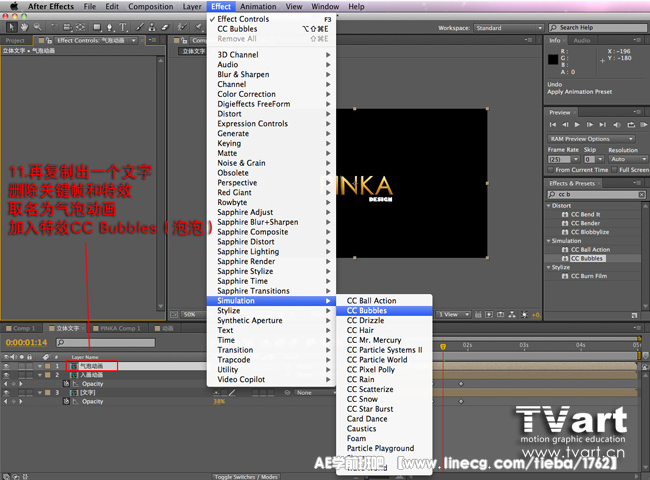The image size is (650, 480).
Task: Open the 50% magnification dropdown
Action: click(x=193, y=315)
